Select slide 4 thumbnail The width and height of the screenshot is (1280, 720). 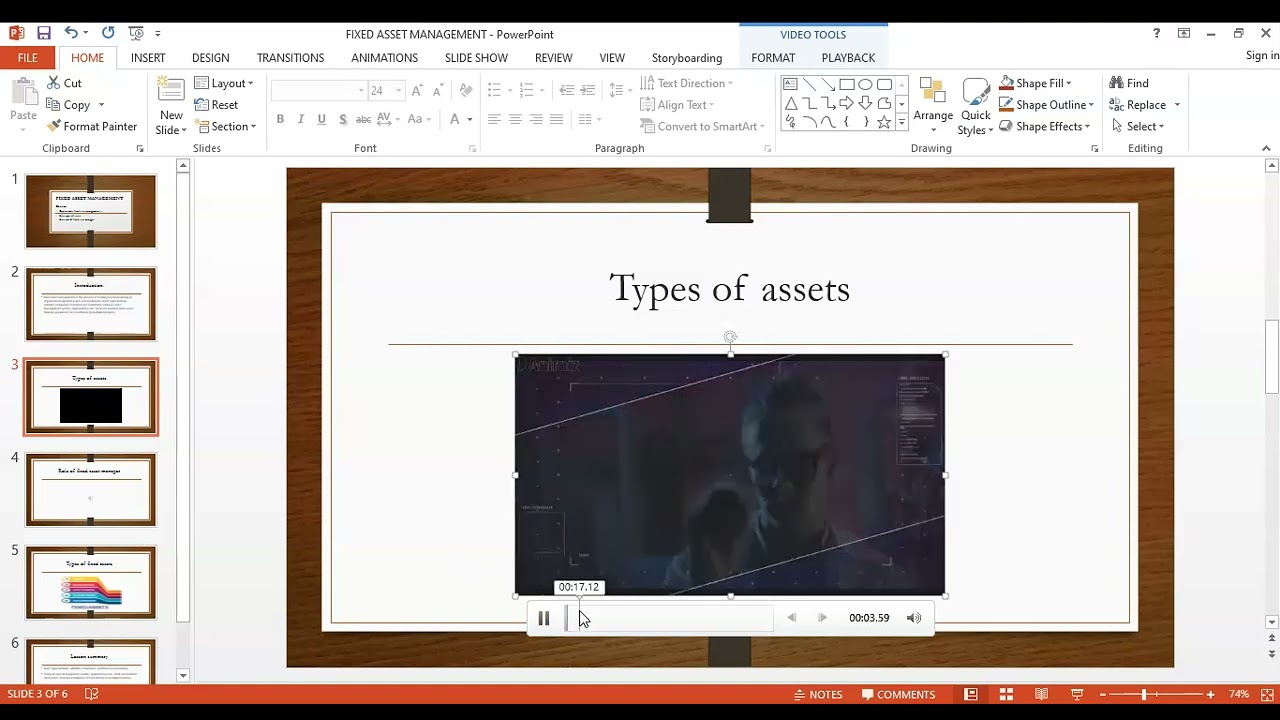pos(91,490)
